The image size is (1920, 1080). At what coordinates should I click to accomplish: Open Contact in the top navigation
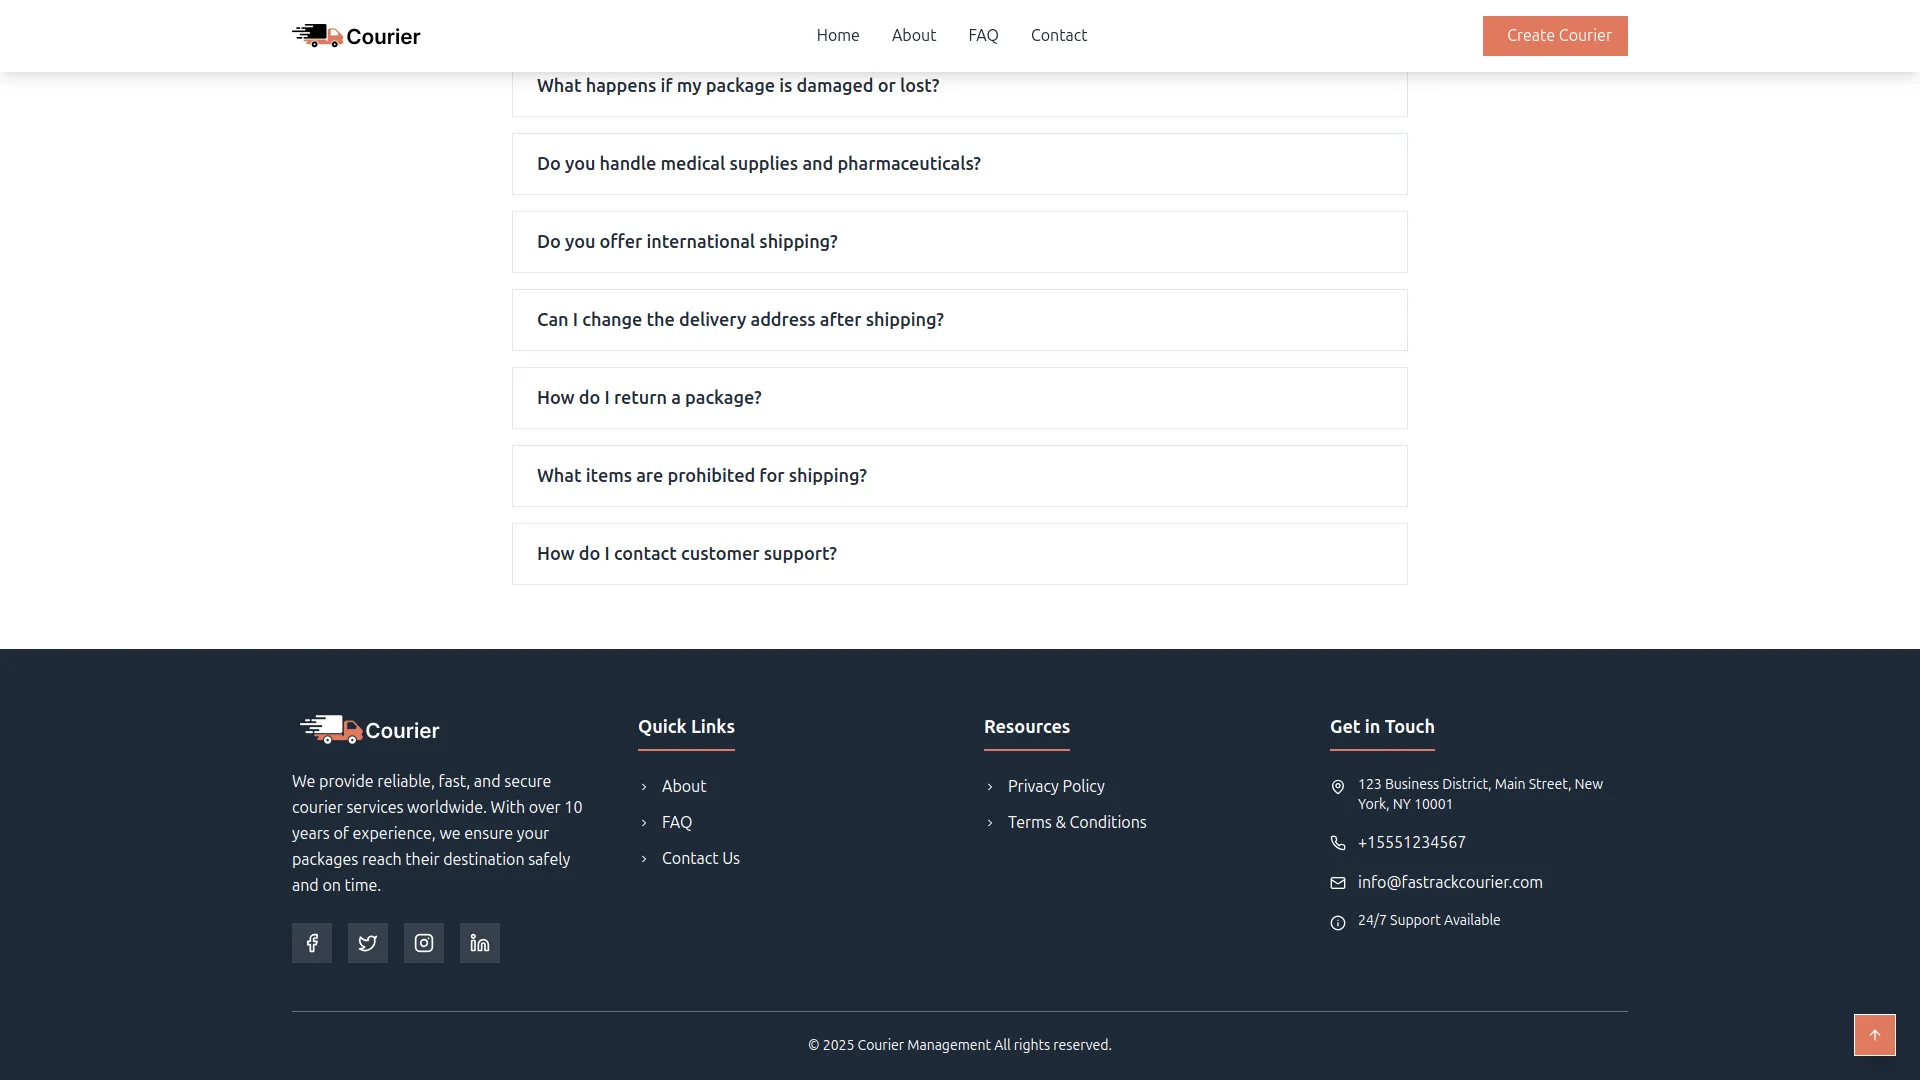pos(1058,35)
